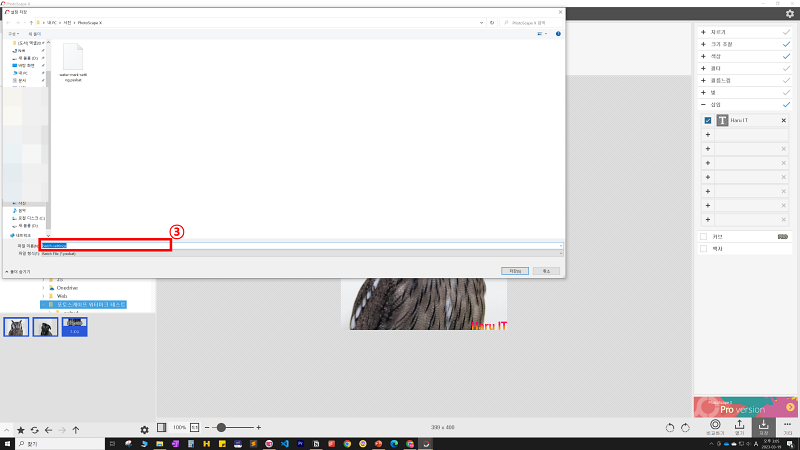This screenshot has height=450, width=800.
Task: Zoom in with the plus icon
Action: coord(259,428)
